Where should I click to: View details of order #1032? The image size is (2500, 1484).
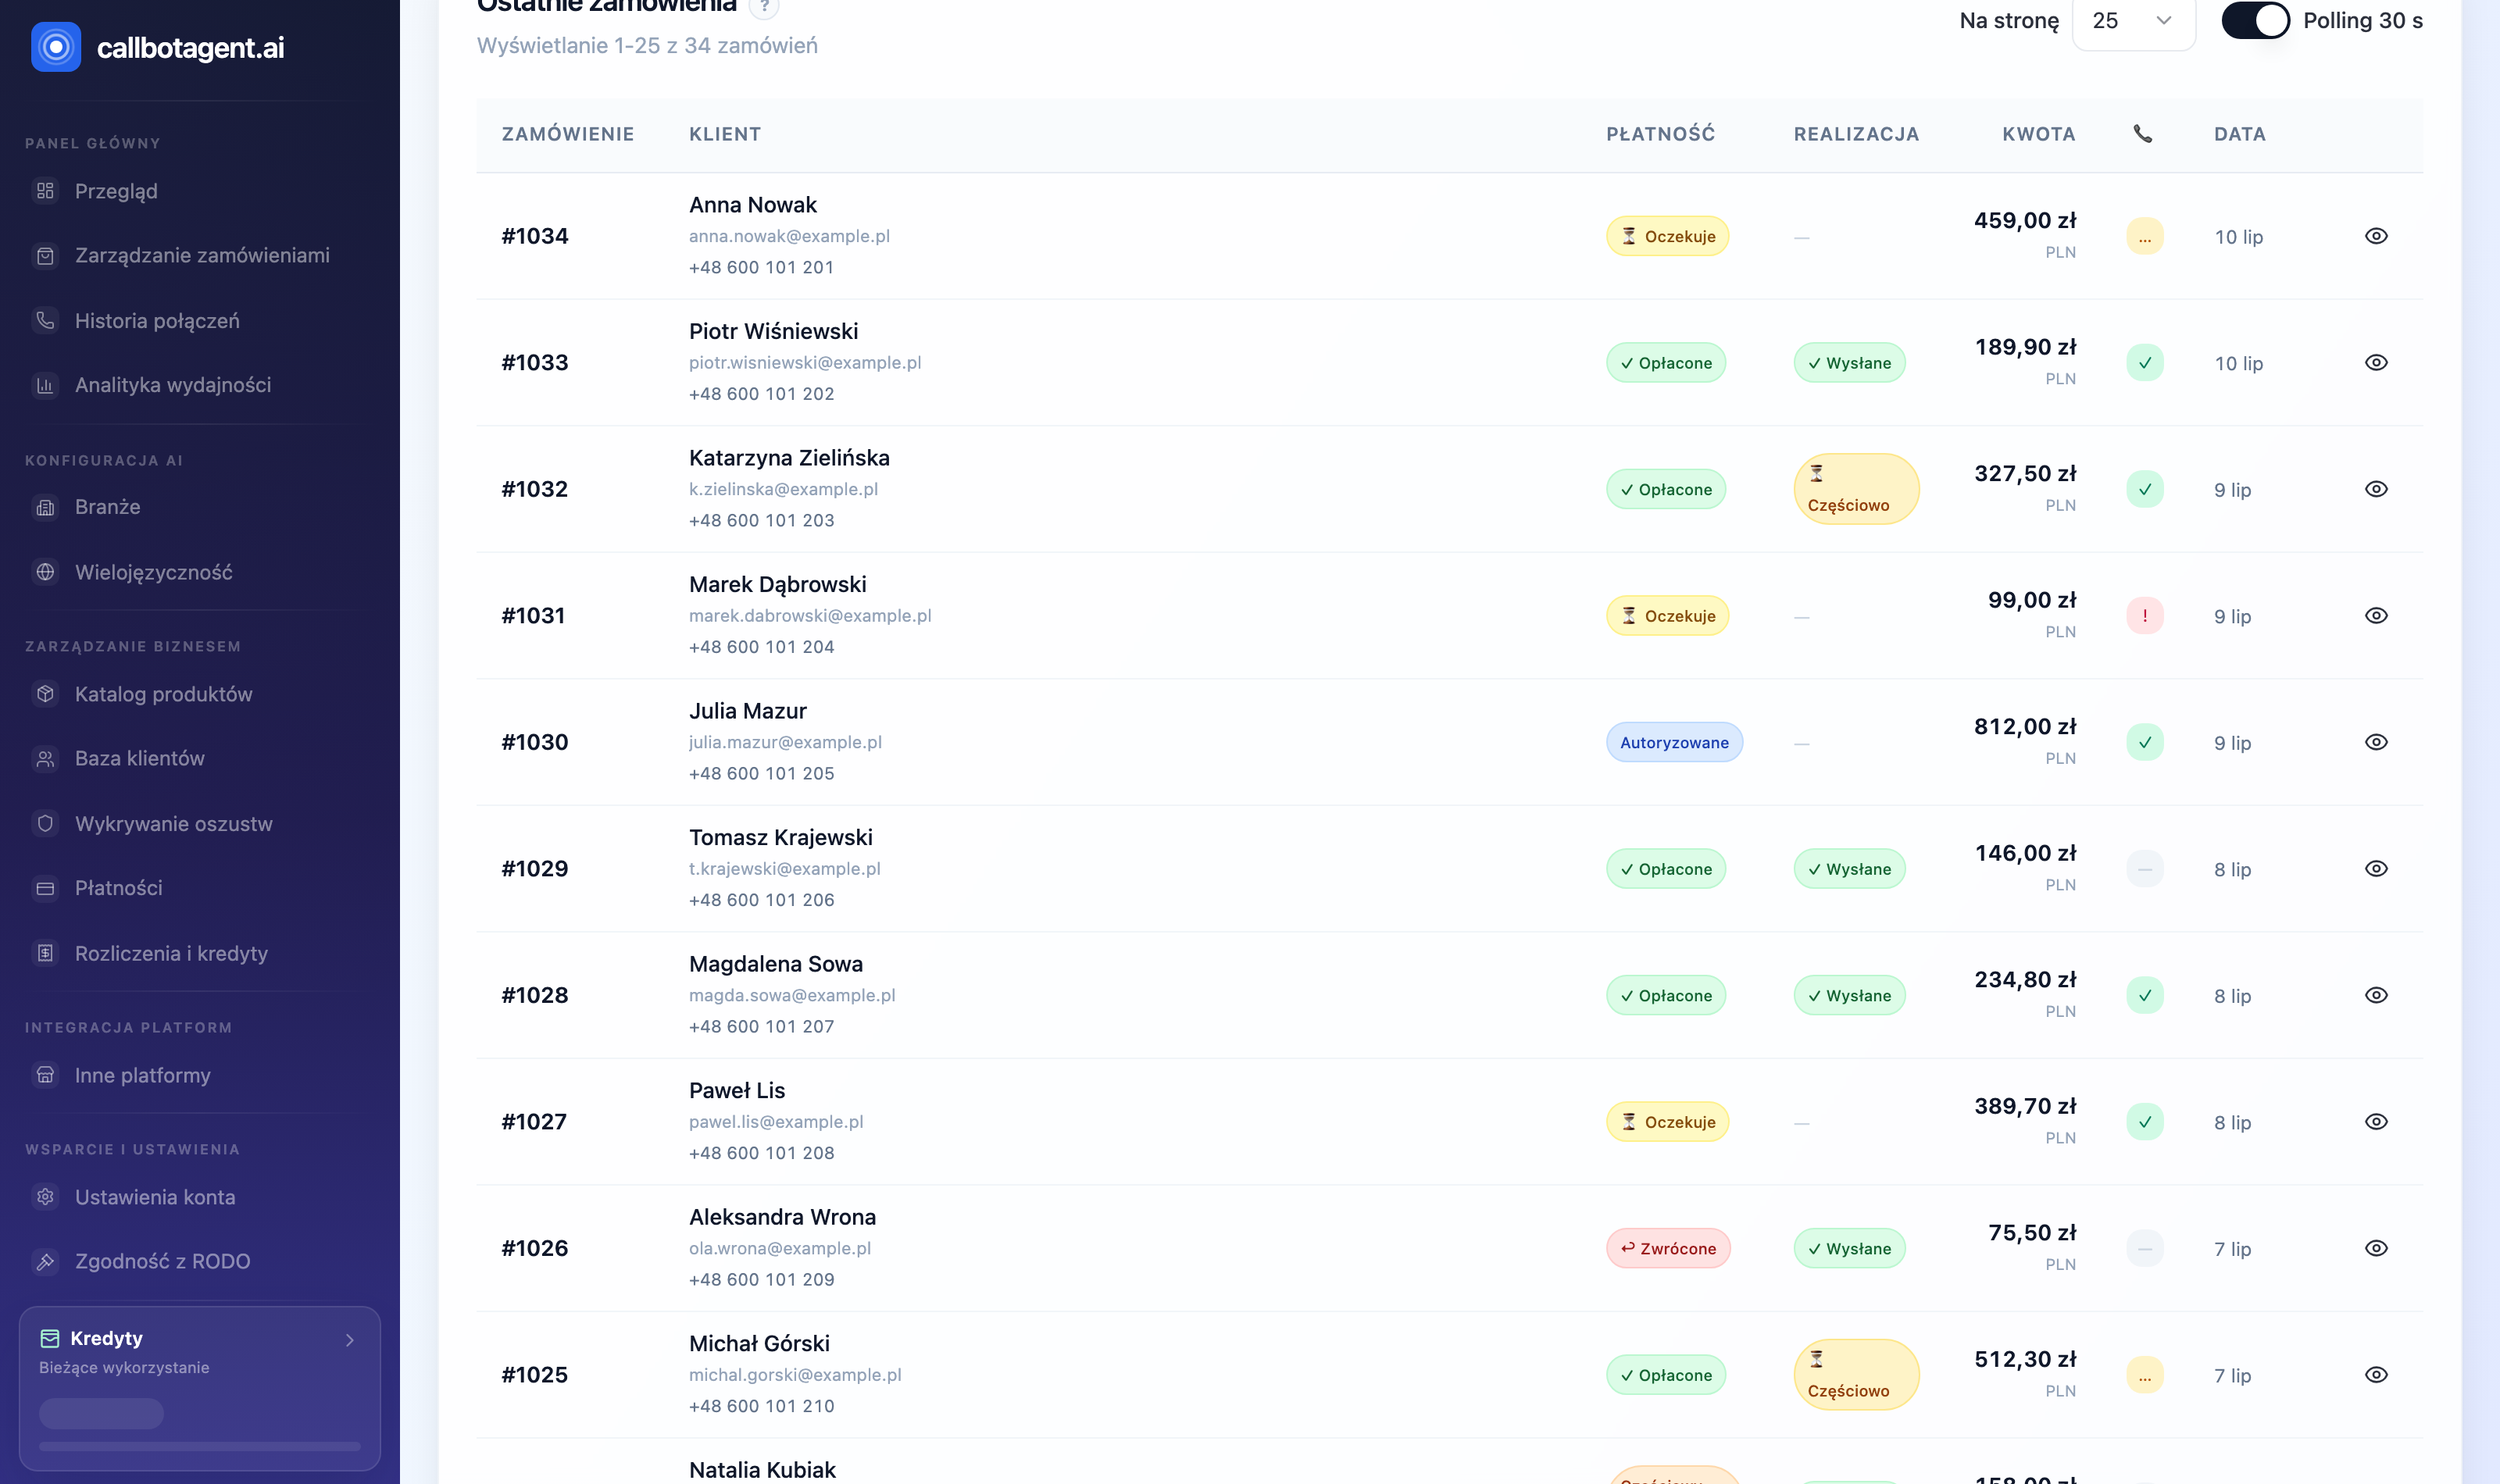[2376, 489]
